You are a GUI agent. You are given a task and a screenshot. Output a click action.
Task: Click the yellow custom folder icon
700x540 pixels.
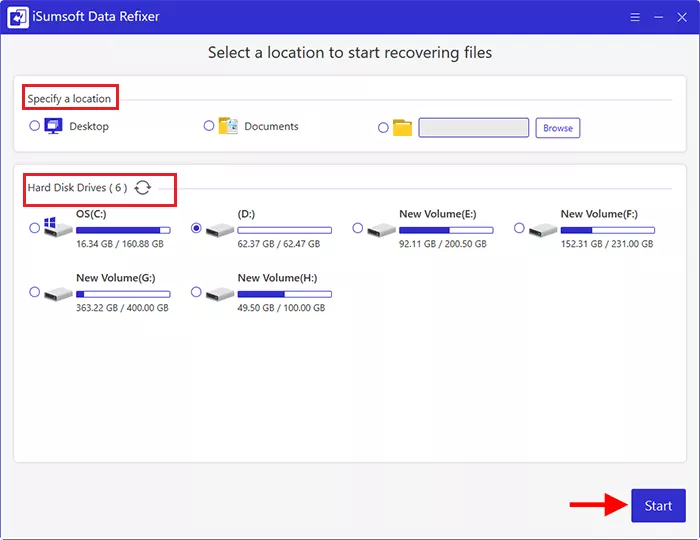402,128
